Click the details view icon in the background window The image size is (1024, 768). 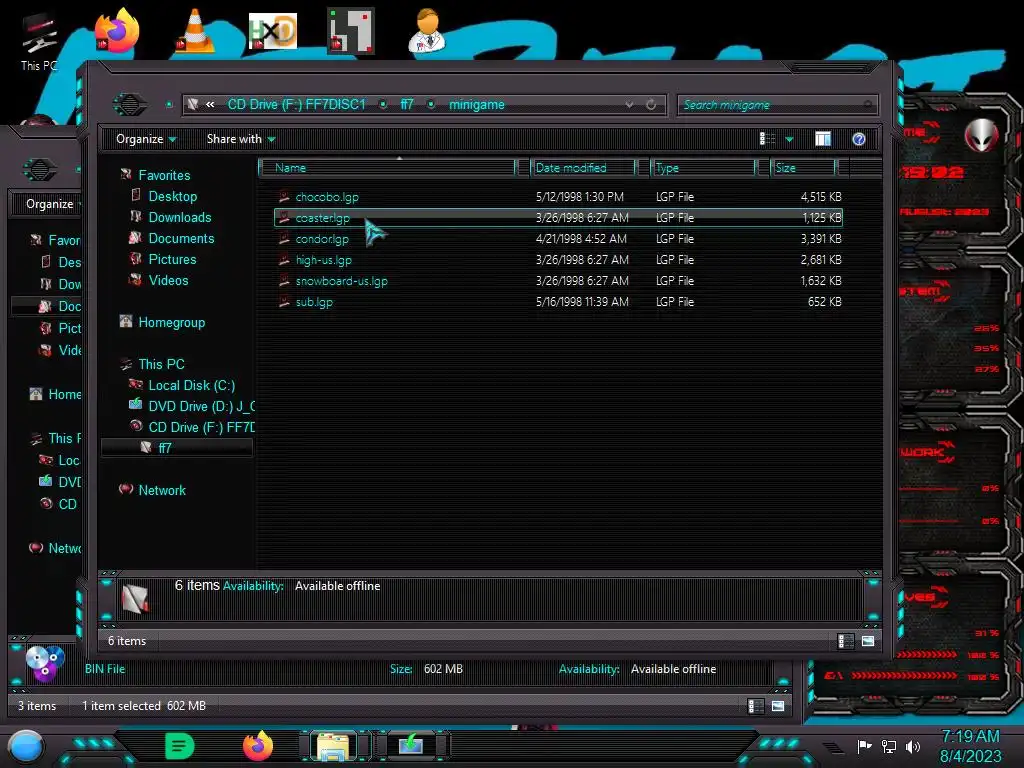(x=755, y=706)
